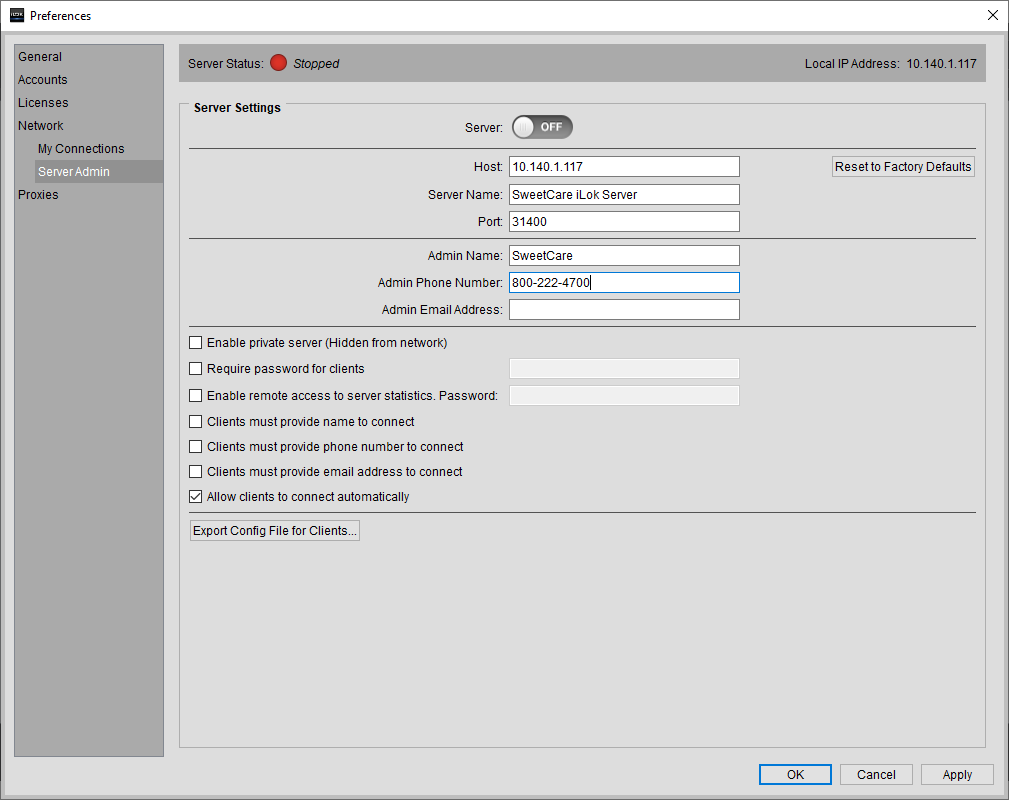Viewport: 1009px width, 800px height.
Task: Toggle the Server switch to ON
Action: click(x=542, y=127)
